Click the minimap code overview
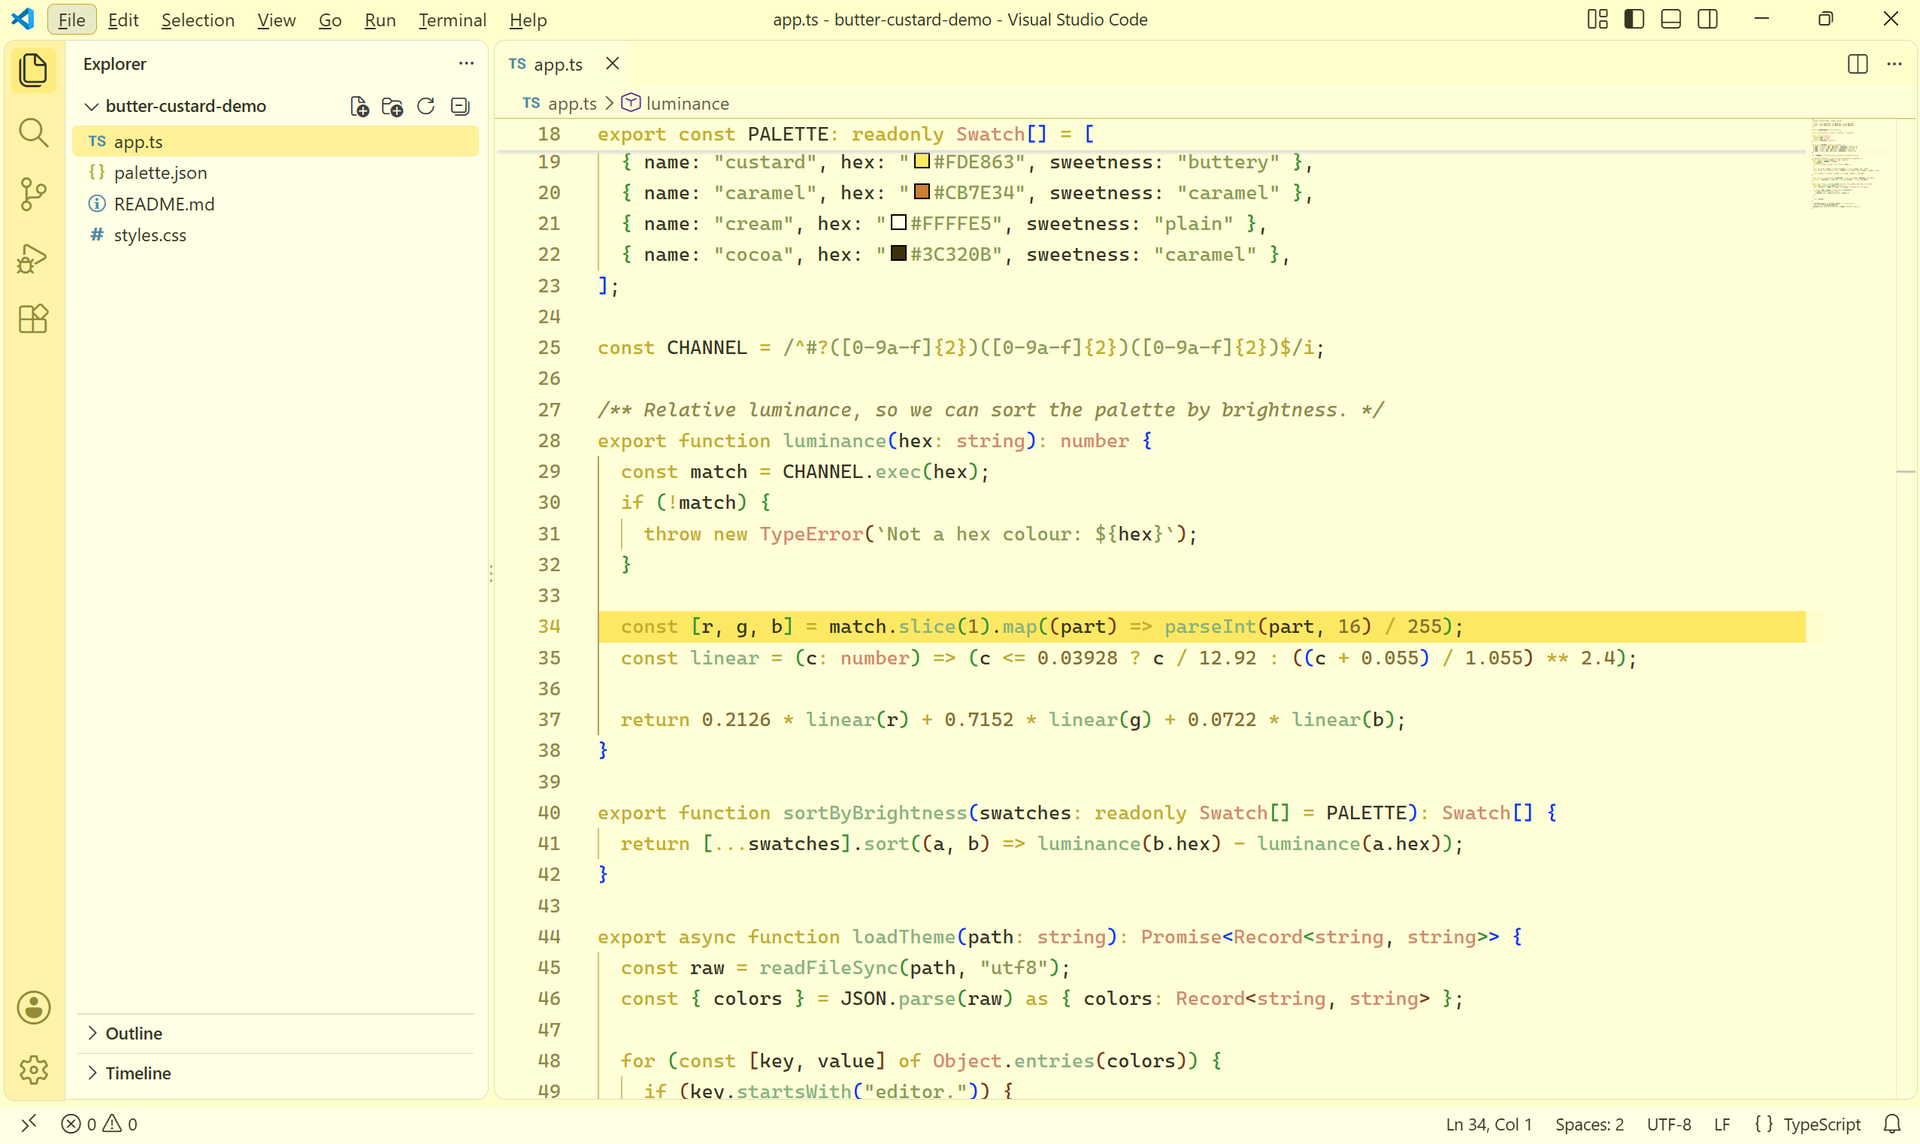Viewport: 1920px width, 1144px height. coord(1845,165)
